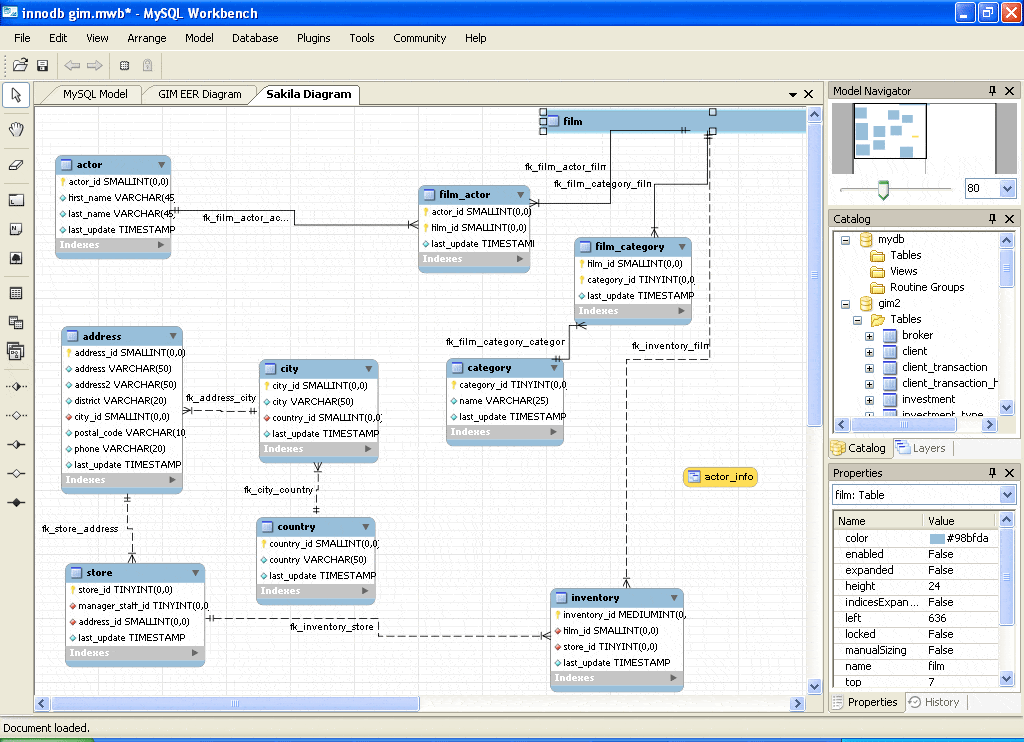Screen dimensions: 1024x742
Task: Expand the broker table in Catalog tree
Action: click(x=870, y=336)
